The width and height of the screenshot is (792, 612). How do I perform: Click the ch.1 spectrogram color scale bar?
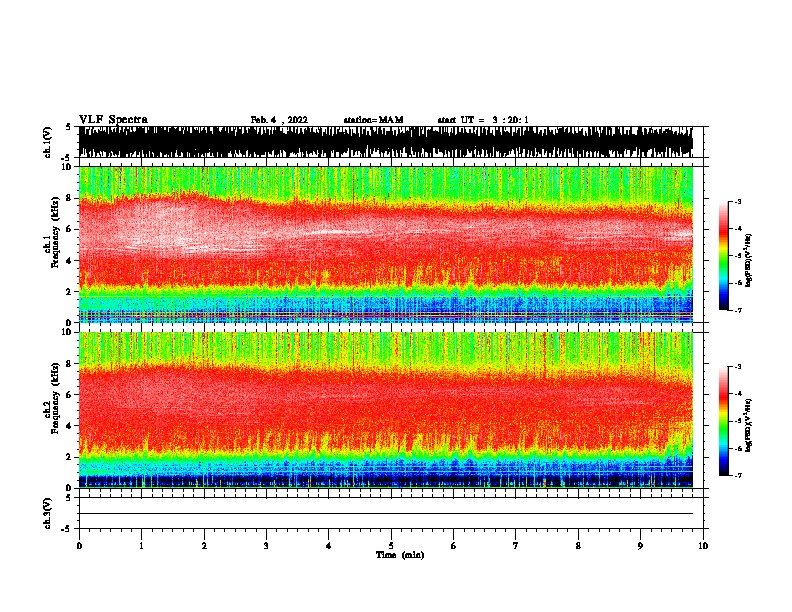pyautogui.click(x=724, y=256)
